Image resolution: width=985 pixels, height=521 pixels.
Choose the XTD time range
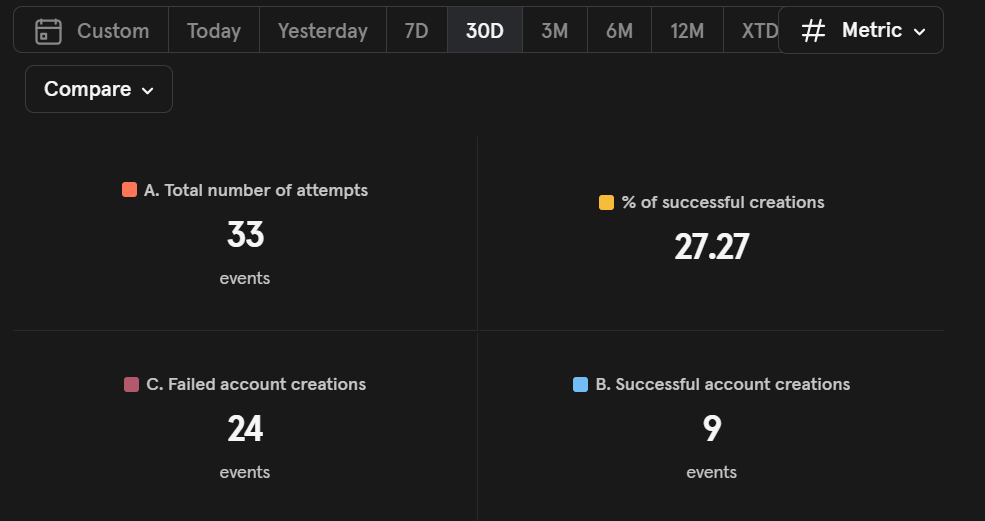pyautogui.click(x=759, y=31)
